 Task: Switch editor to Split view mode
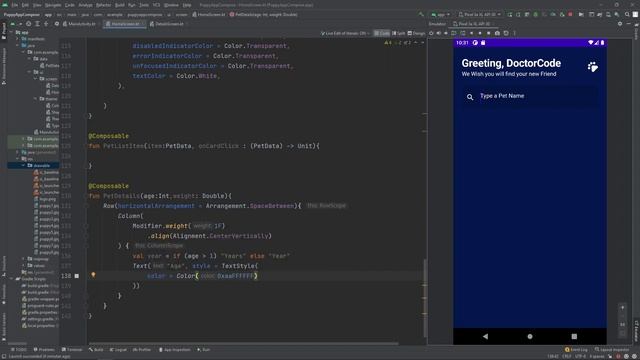tap(399, 33)
